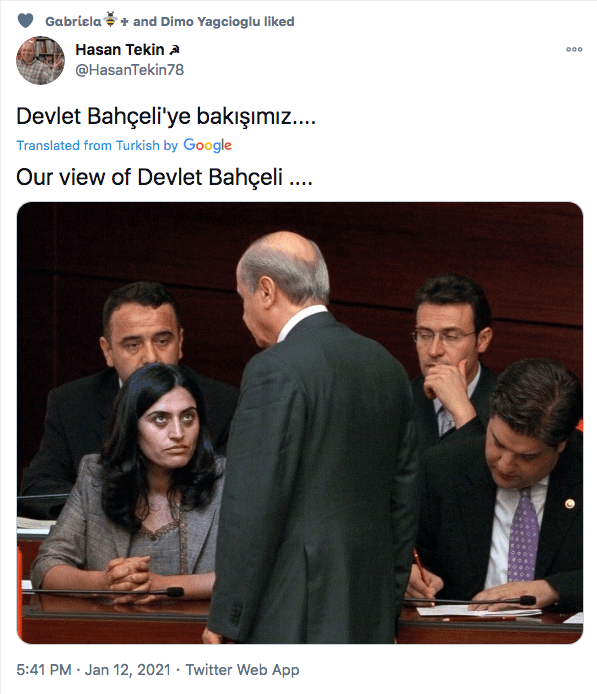Viewport: 597px width, 694px height.
Task: Click the word liked in the header line
Action: point(279,21)
